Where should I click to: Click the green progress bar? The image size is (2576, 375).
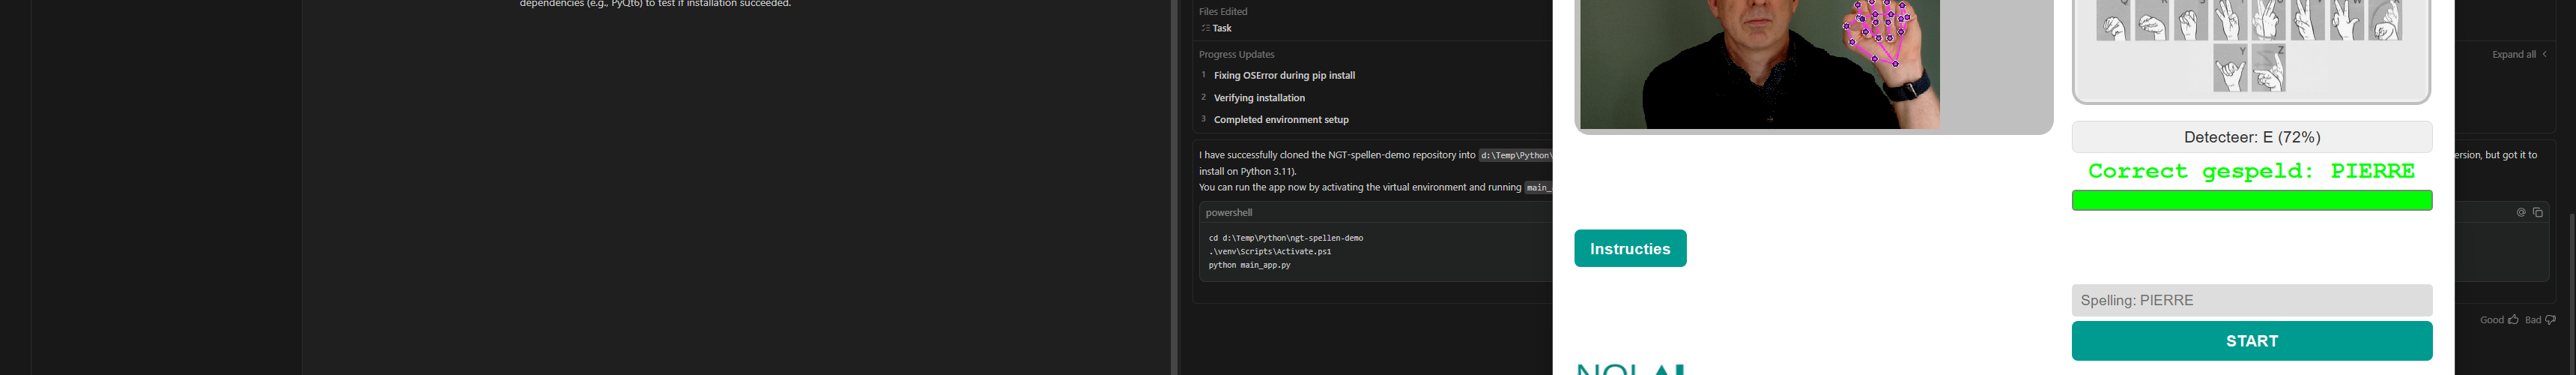tap(2252, 201)
